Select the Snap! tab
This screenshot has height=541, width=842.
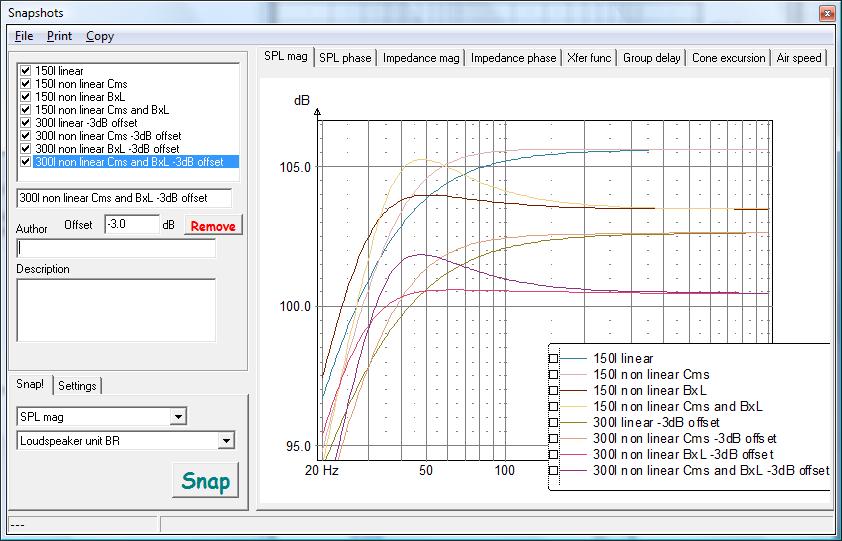tap(30, 384)
